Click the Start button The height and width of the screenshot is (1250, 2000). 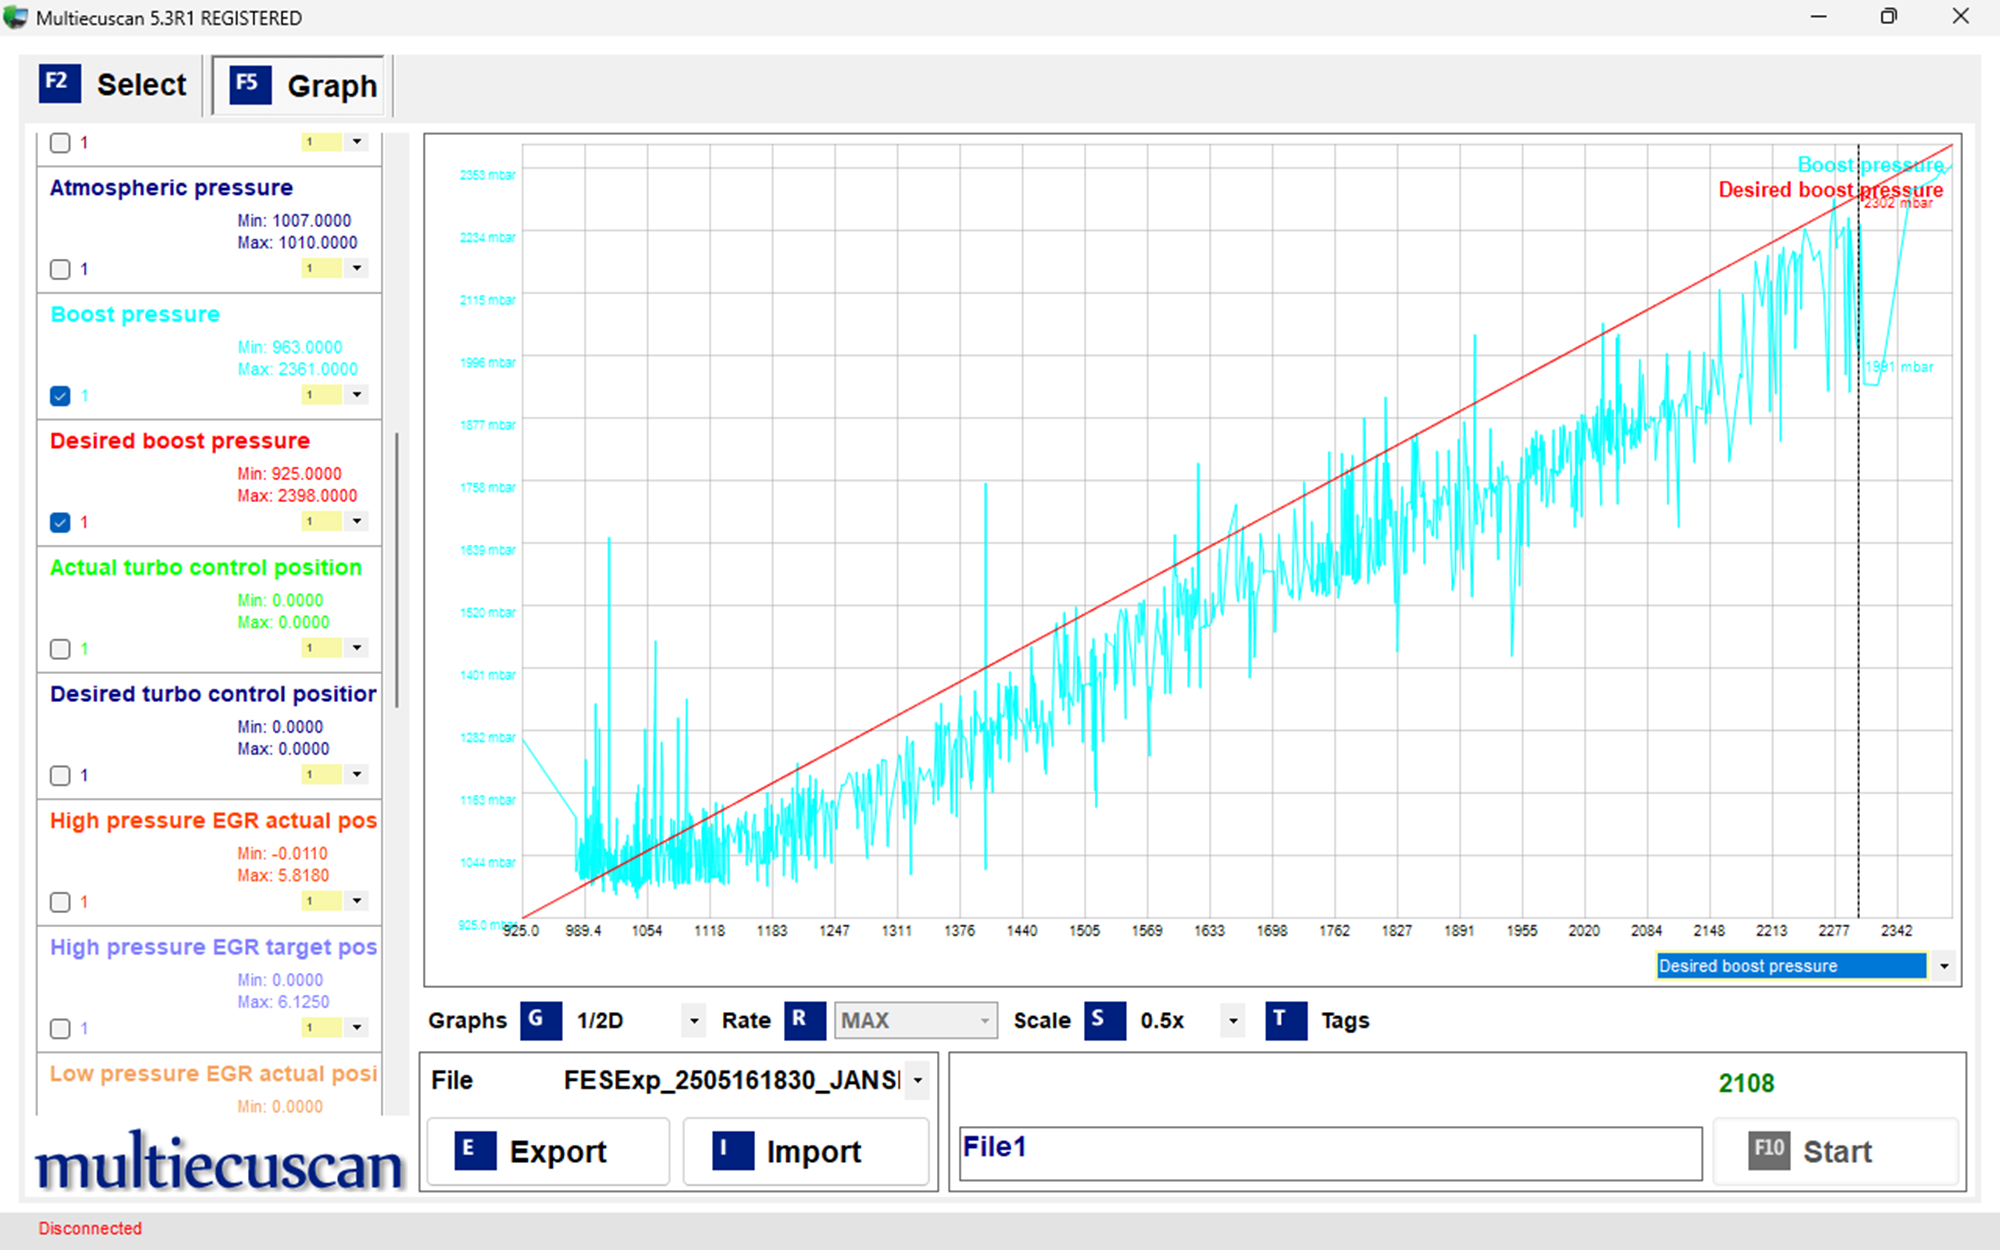click(x=1835, y=1151)
